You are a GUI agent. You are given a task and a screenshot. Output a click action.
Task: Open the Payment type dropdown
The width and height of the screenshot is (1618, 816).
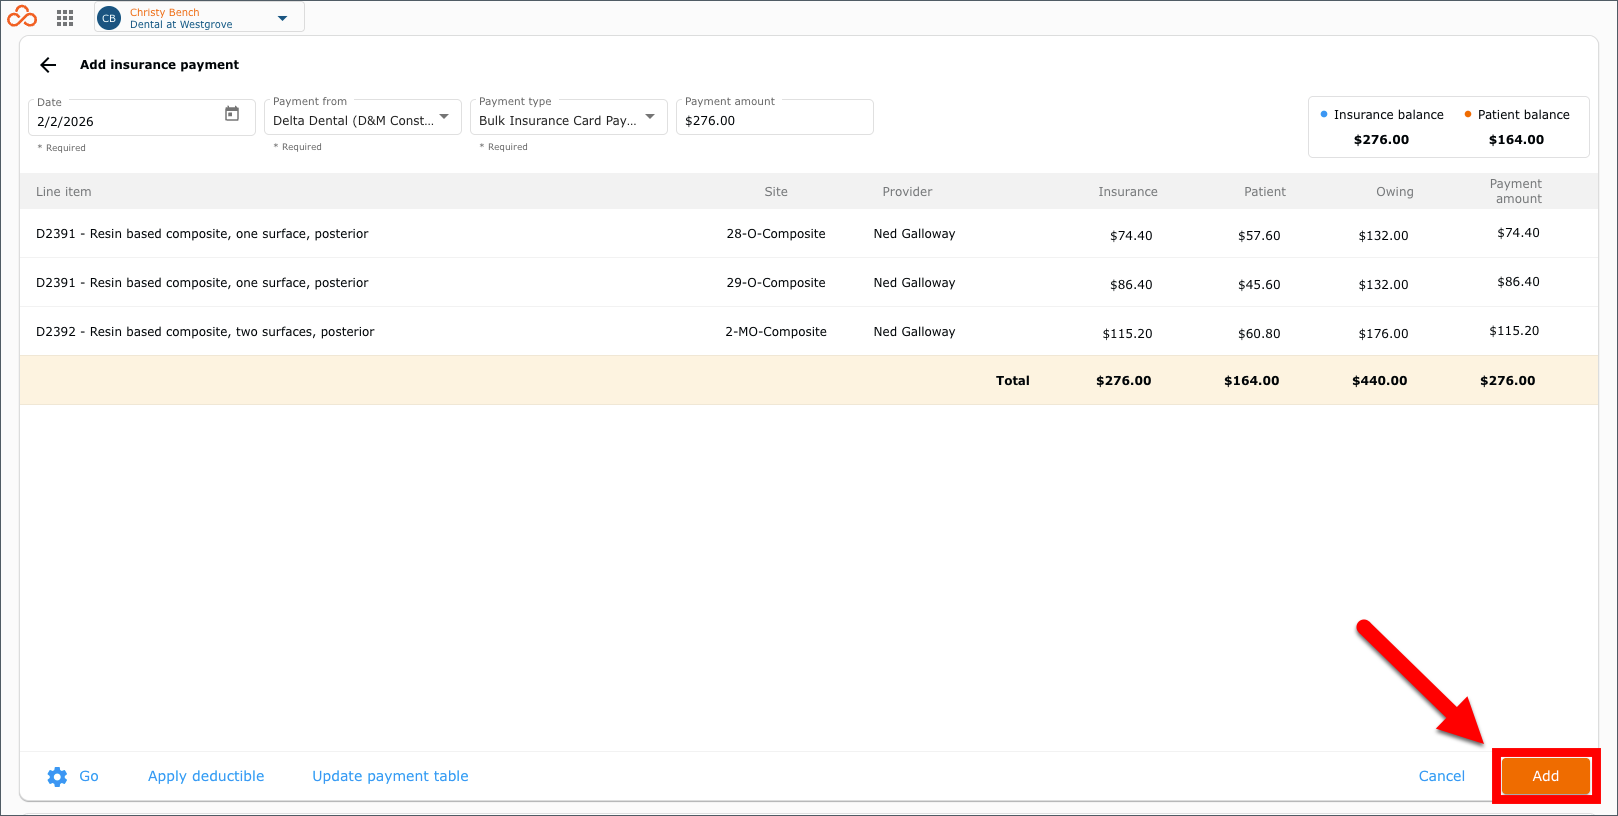point(569,117)
